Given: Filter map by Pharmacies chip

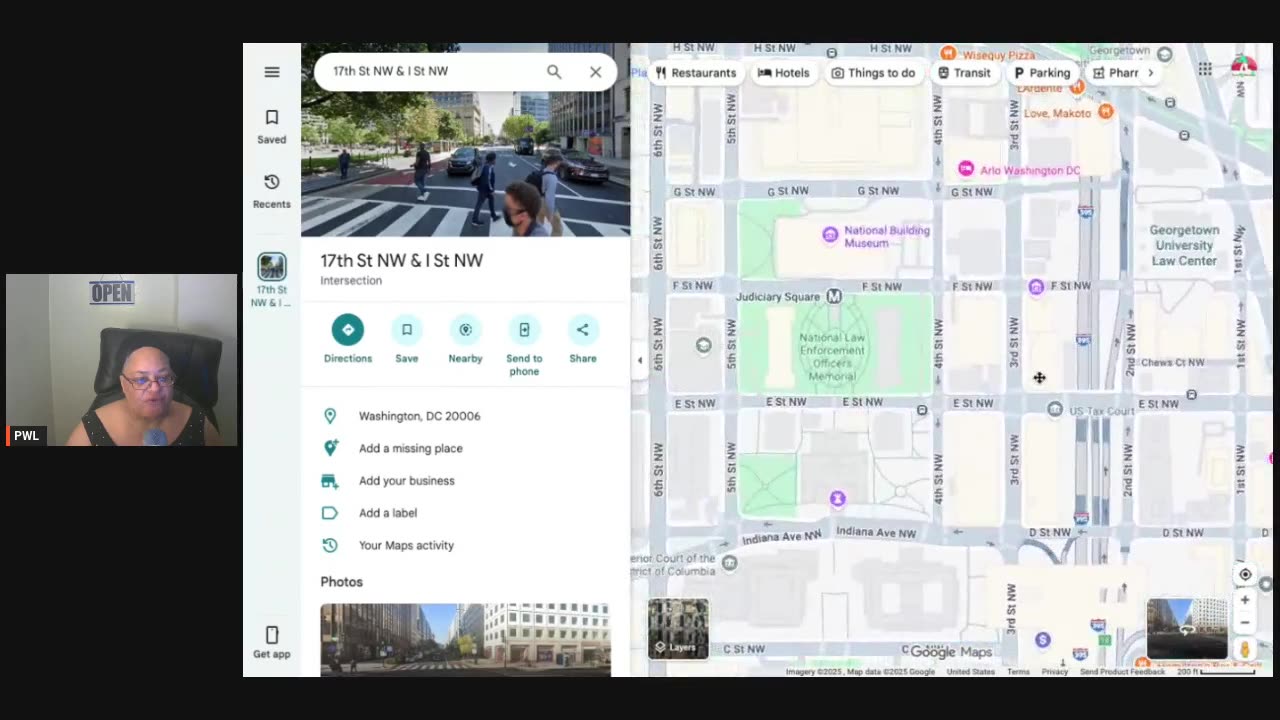Looking at the screenshot, I should (1115, 73).
